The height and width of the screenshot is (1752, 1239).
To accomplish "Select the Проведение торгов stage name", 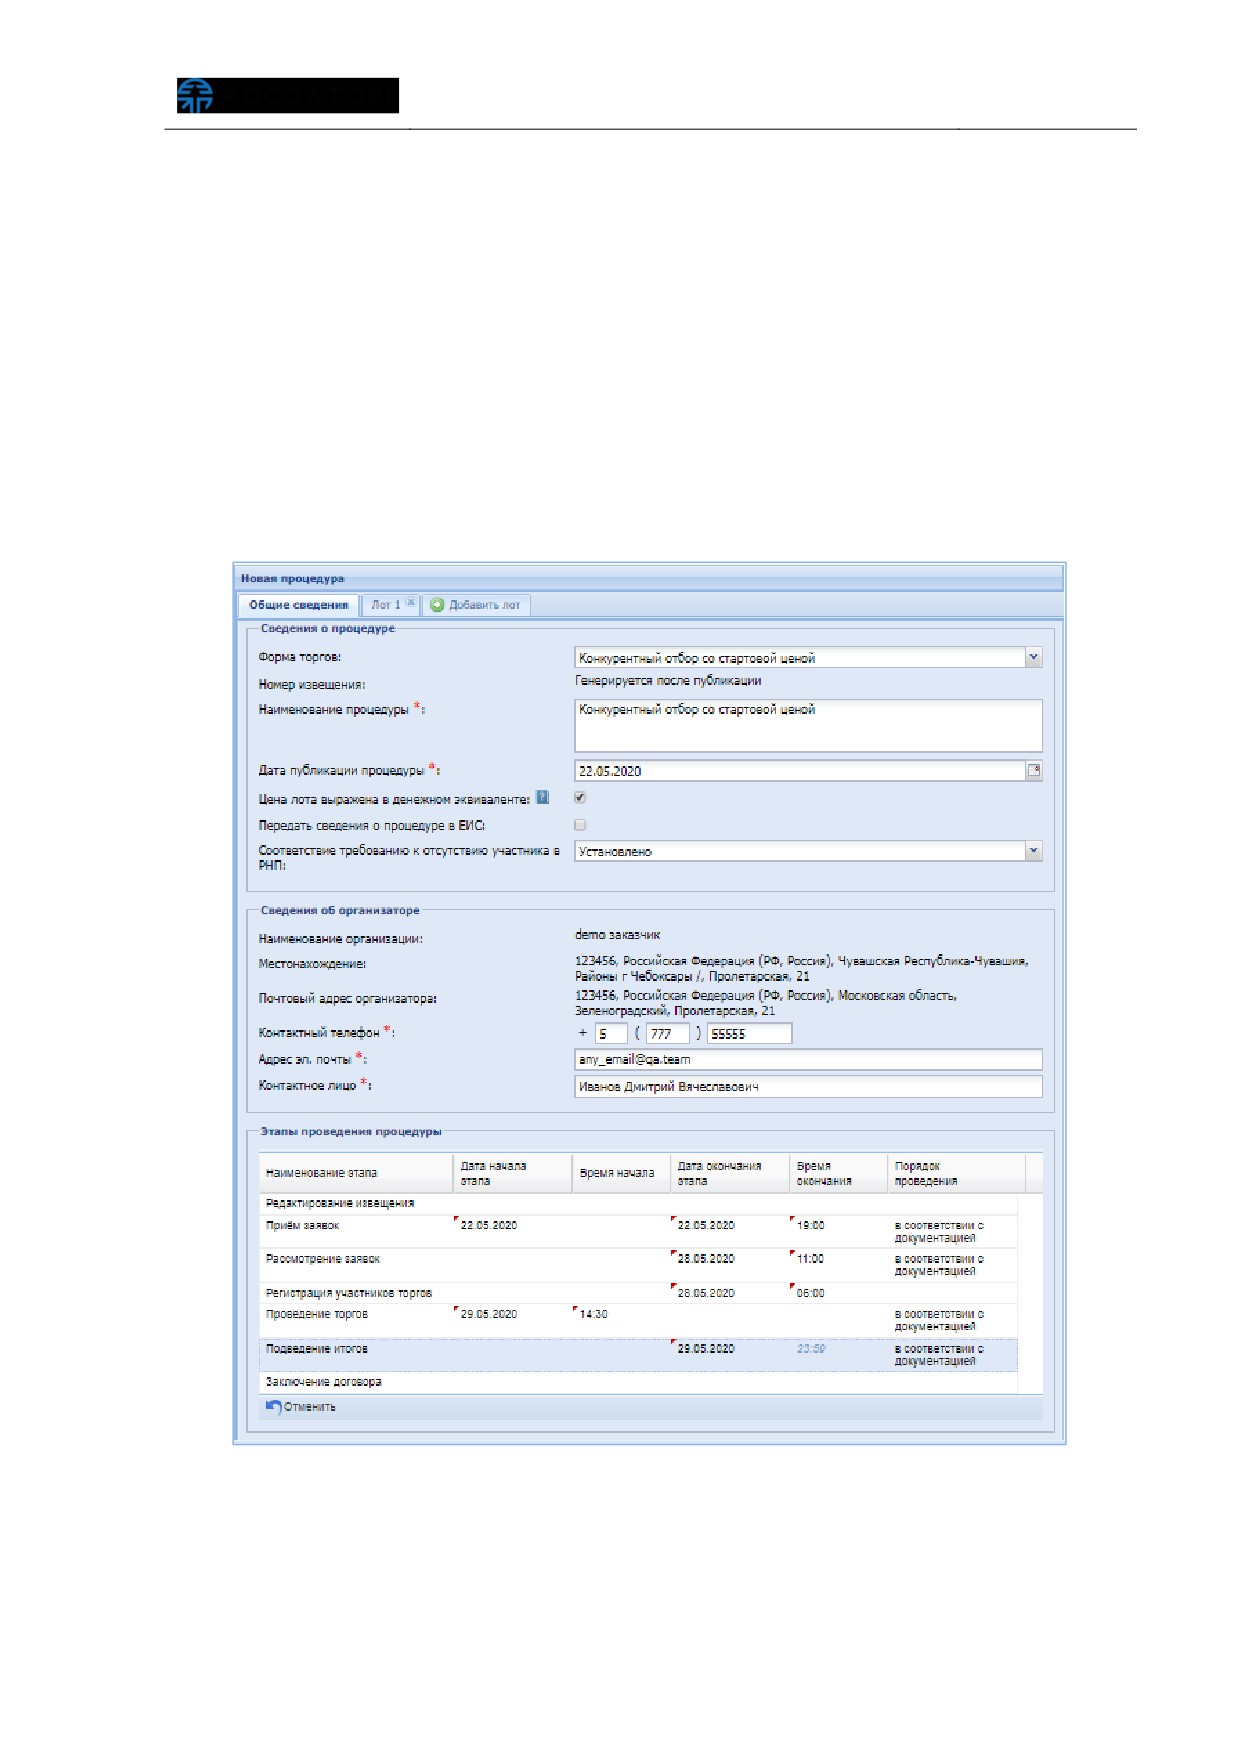I will click(317, 1314).
